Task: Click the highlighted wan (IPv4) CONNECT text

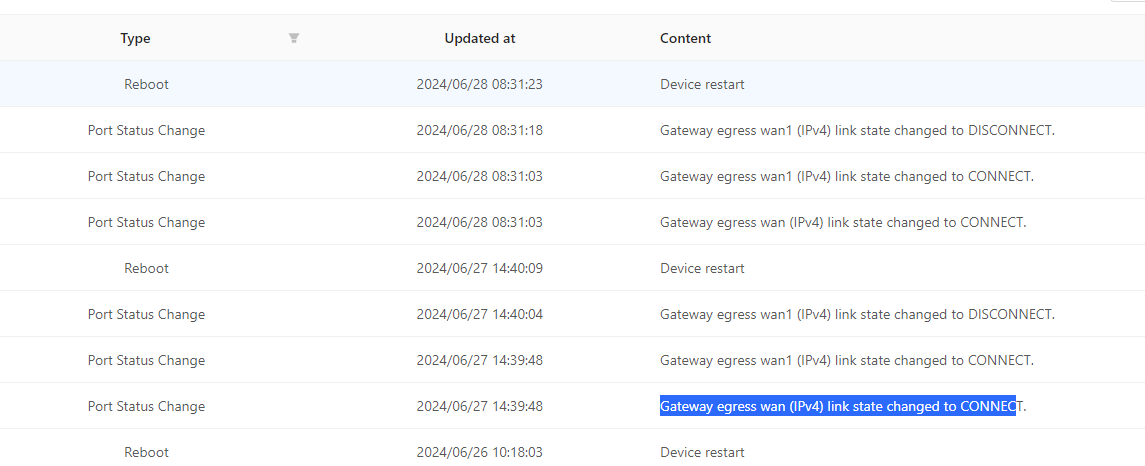Action: click(x=838, y=406)
